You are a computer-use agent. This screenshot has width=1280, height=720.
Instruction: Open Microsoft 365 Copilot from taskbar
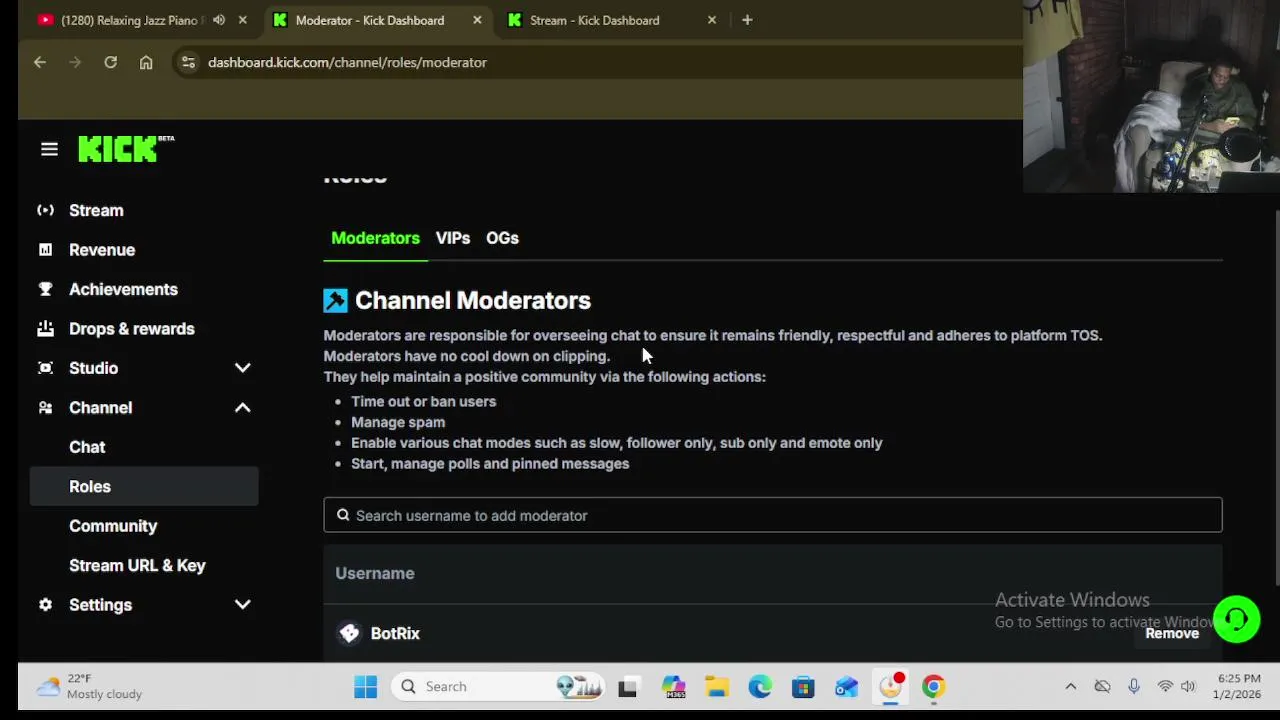click(673, 686)
